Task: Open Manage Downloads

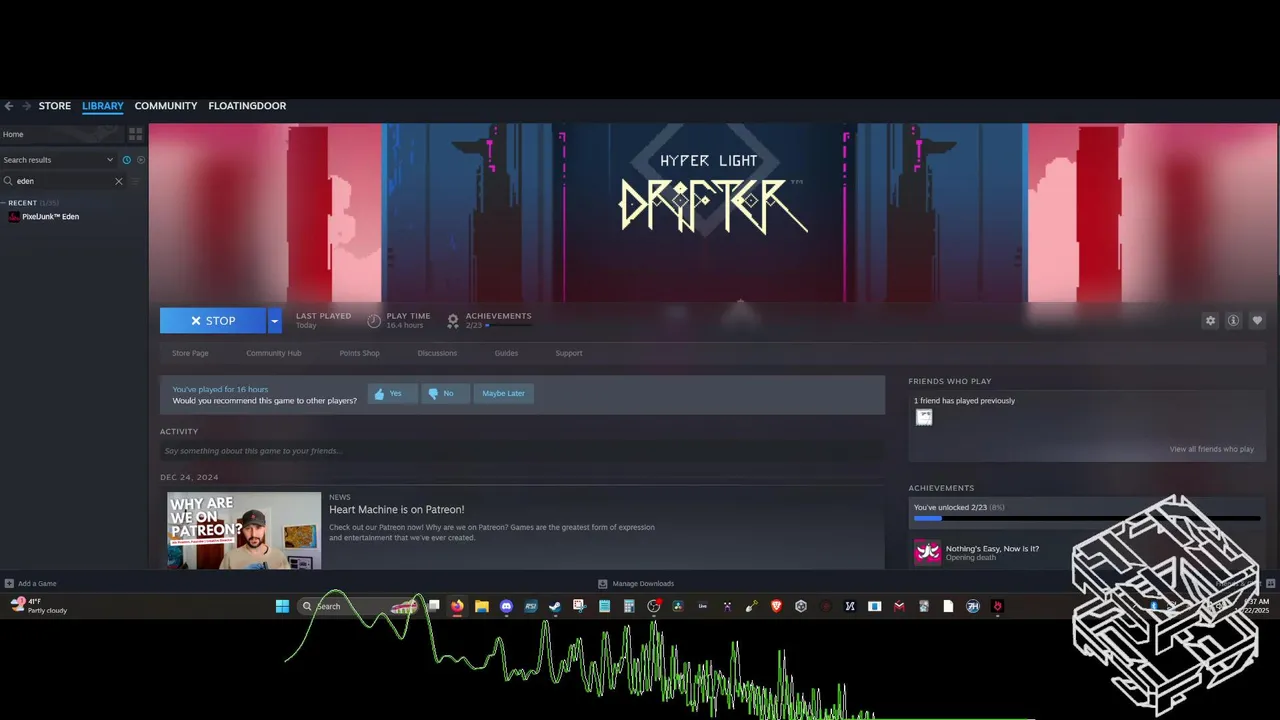Action: (636, 584)
